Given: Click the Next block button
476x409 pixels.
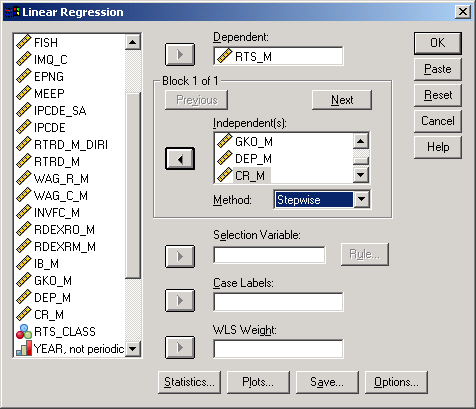Looking at the screenshot, I should pyautogui.click(x=342, y=100).
